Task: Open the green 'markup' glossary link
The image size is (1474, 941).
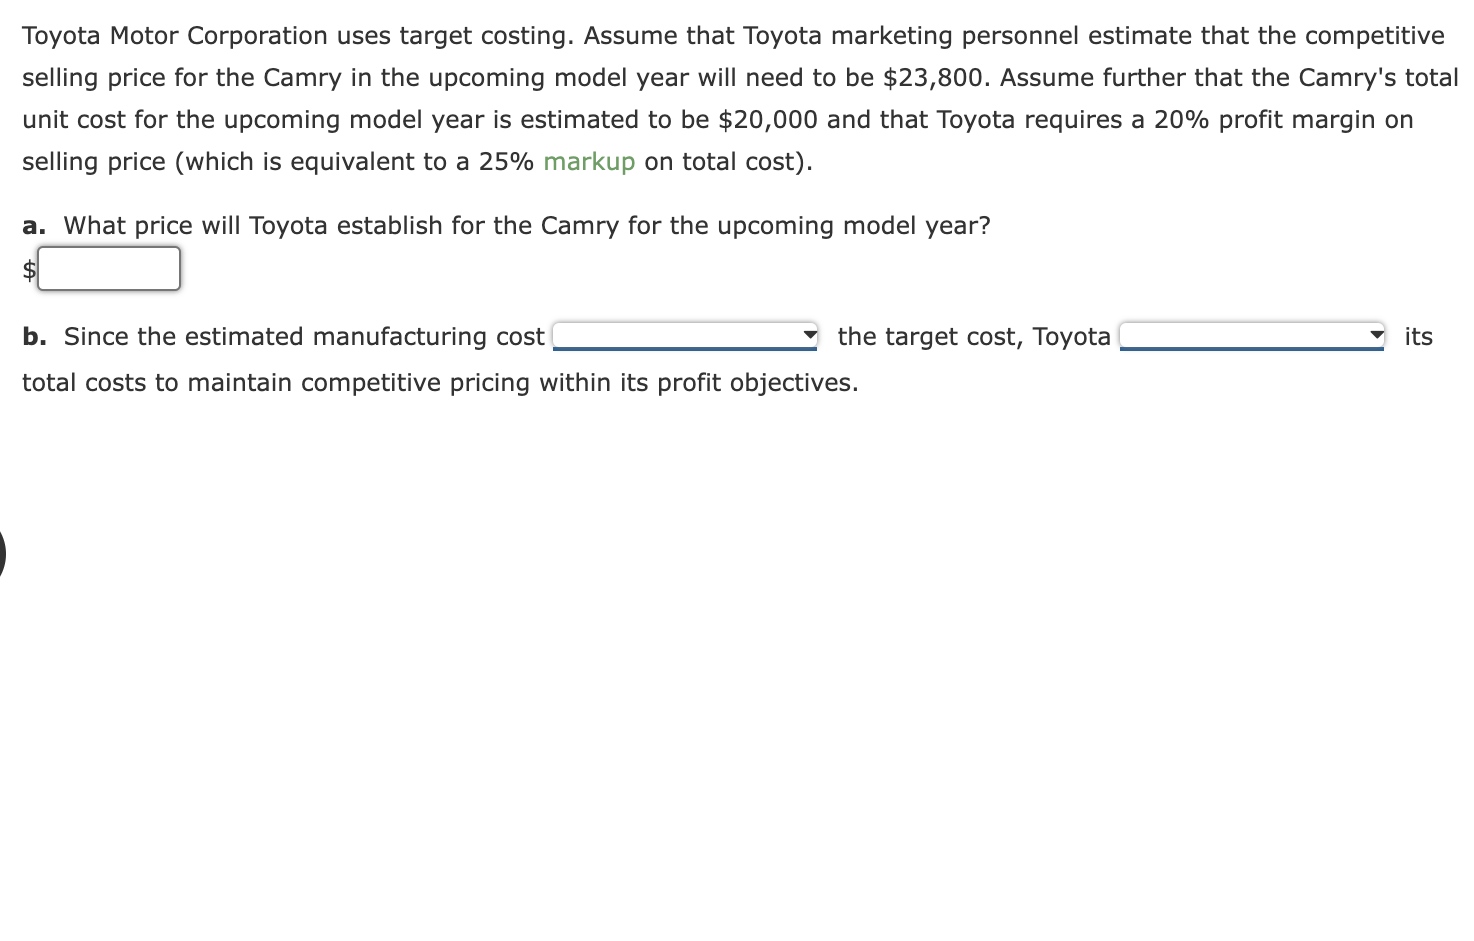Action: coord(589,162)
